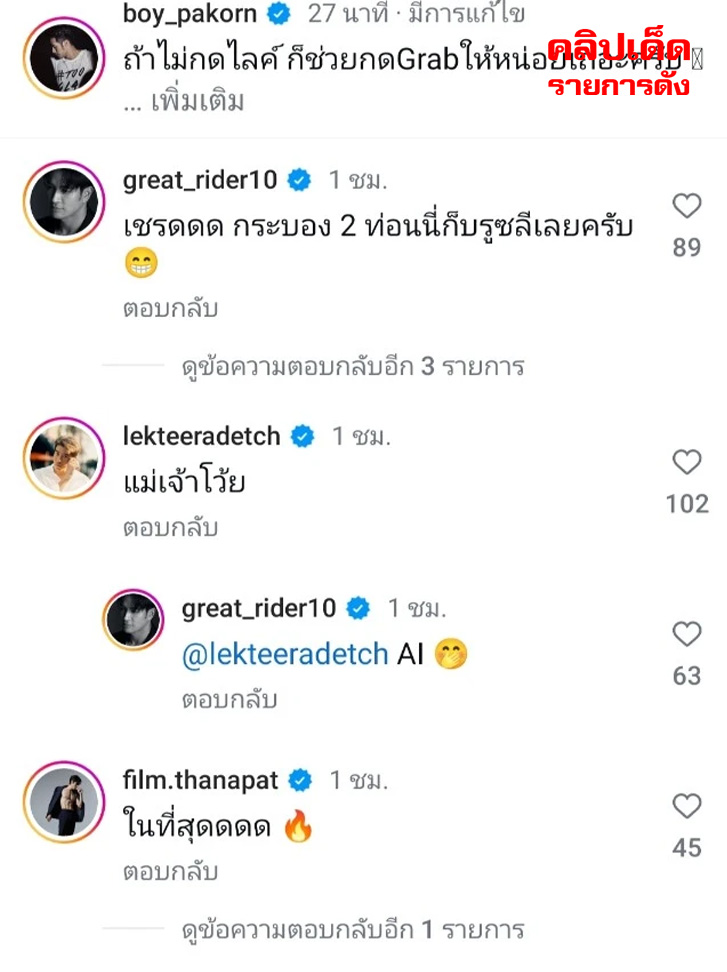
Task: Open lekteeradetch's profile avatar
Action: pyautogui.click(x=64, y=456)
